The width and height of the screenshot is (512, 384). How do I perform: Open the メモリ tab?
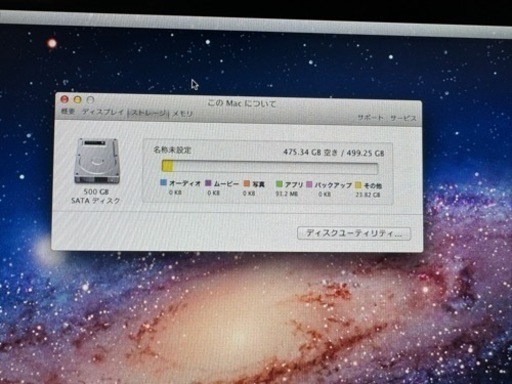(x=183, y=114)
